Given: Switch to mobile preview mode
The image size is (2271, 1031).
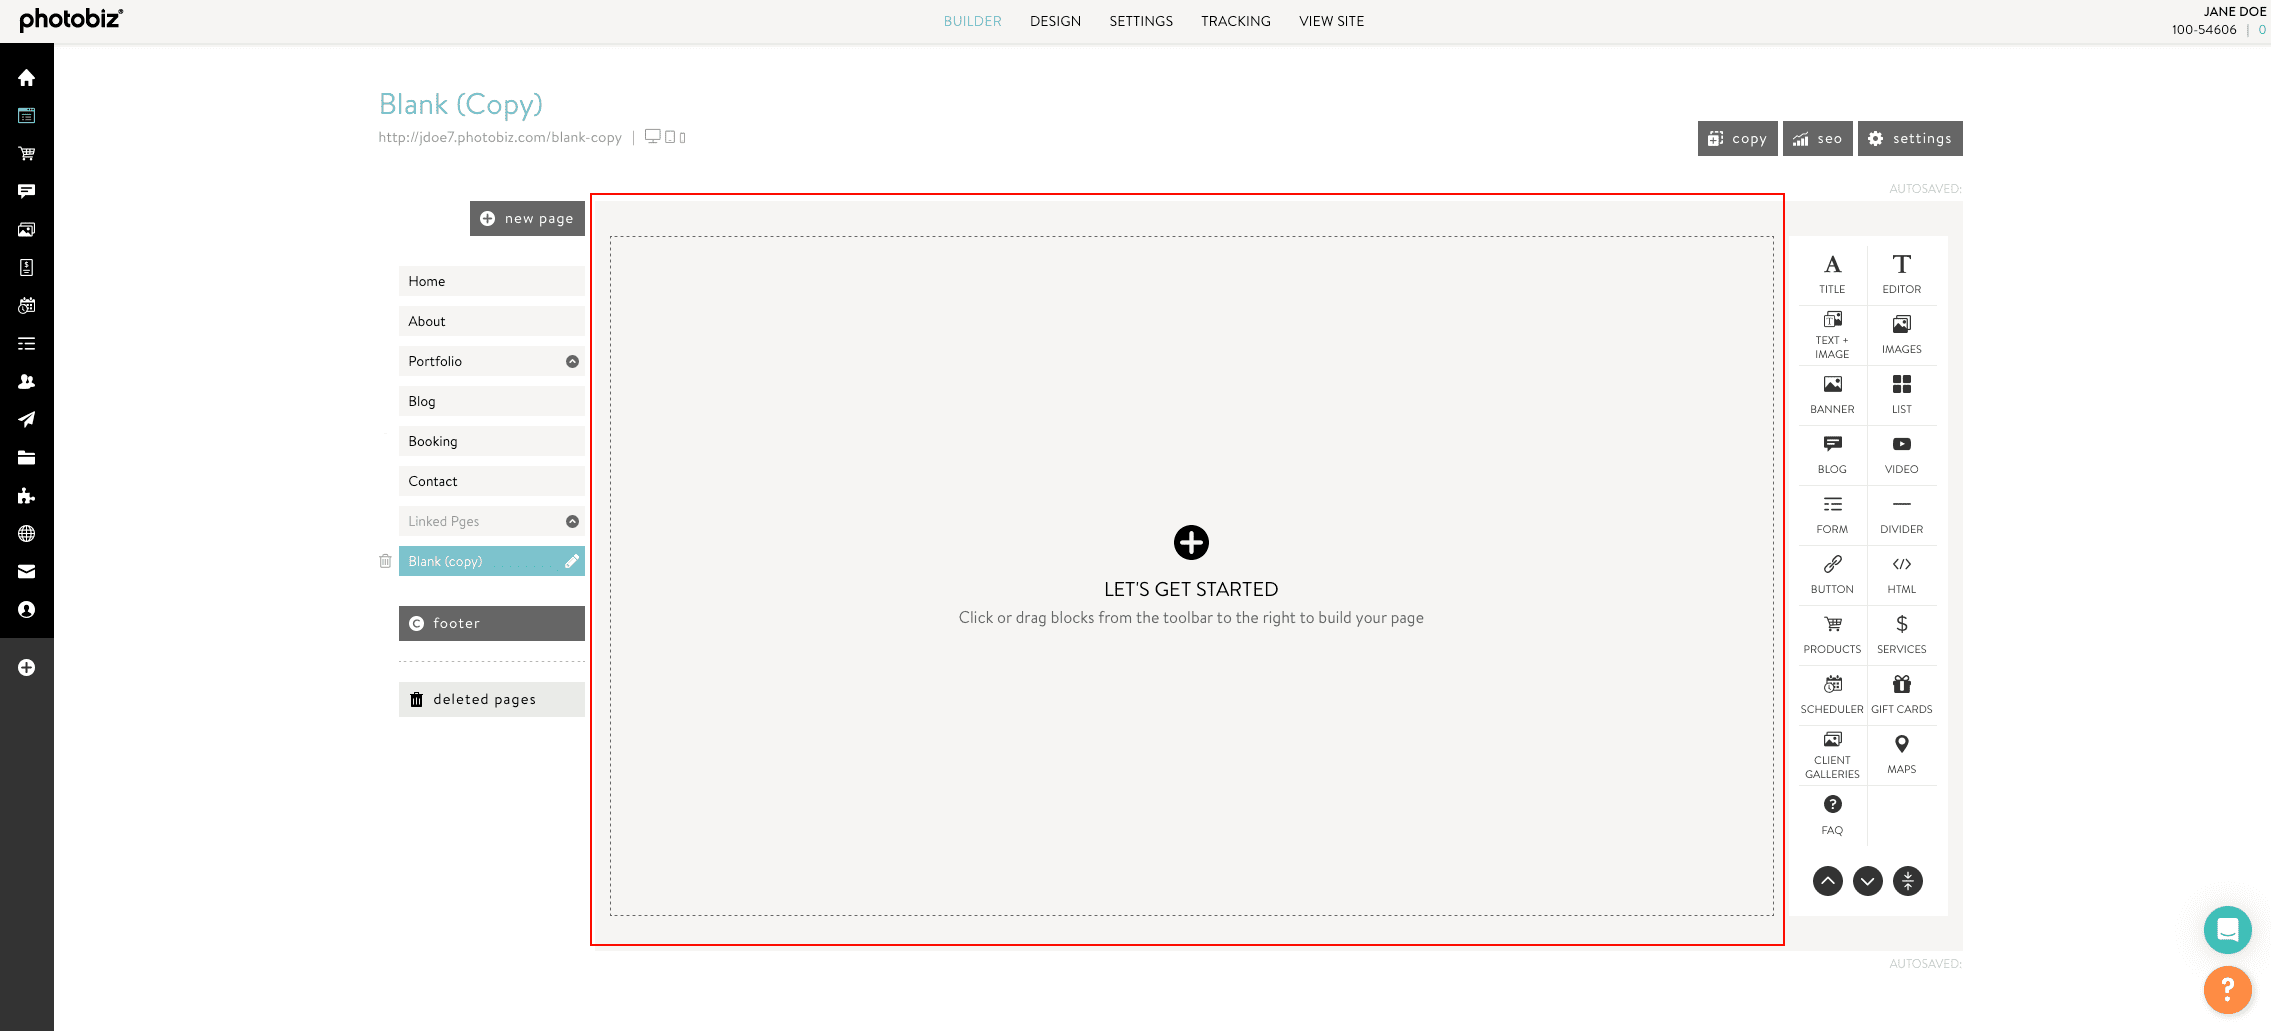Looking at the screenshot, I should pyautogui.click(x=681, y=137).
